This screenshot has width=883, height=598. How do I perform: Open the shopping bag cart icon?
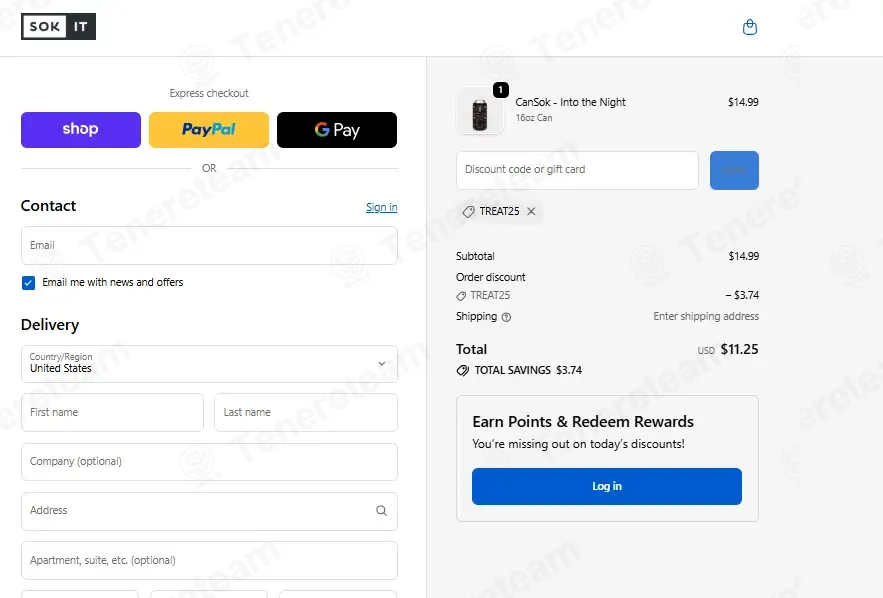[x=750, y=27]
